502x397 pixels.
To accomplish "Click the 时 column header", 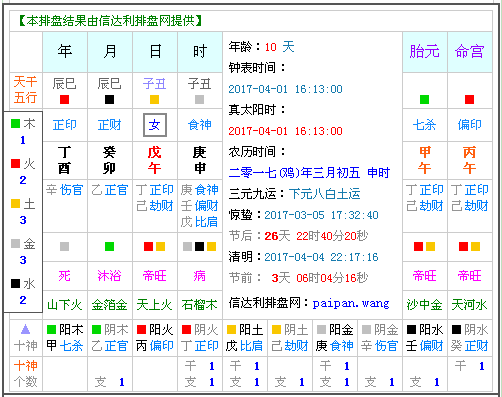I will point(200,52).
